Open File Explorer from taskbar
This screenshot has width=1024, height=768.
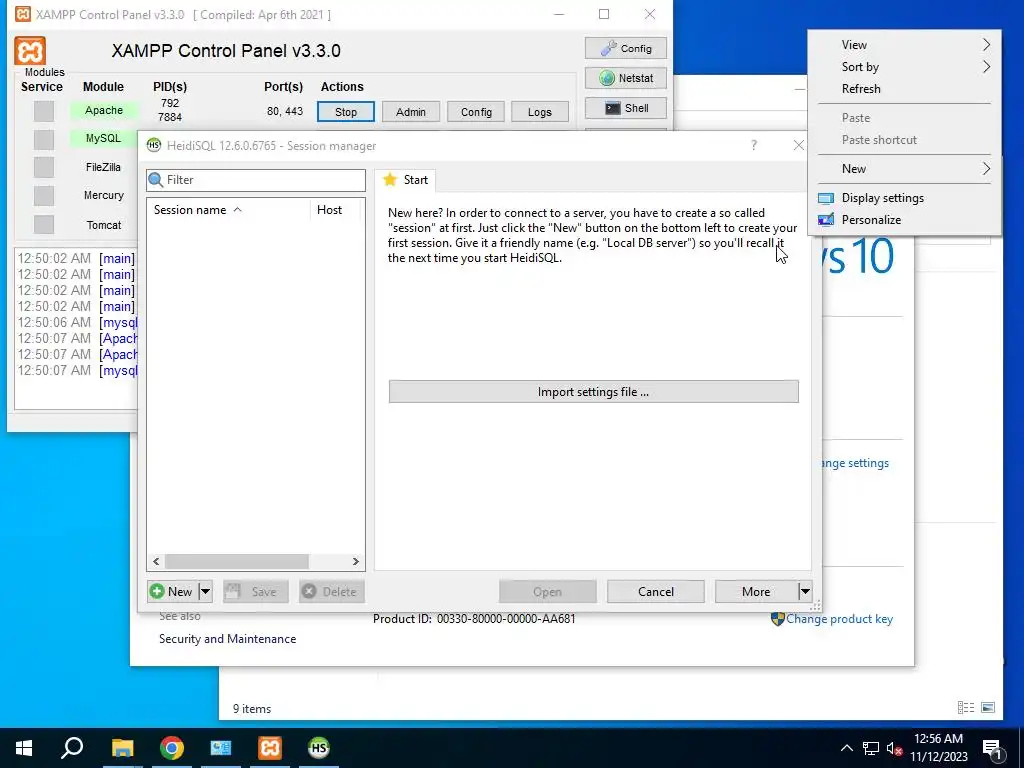(x=122, y=748)
